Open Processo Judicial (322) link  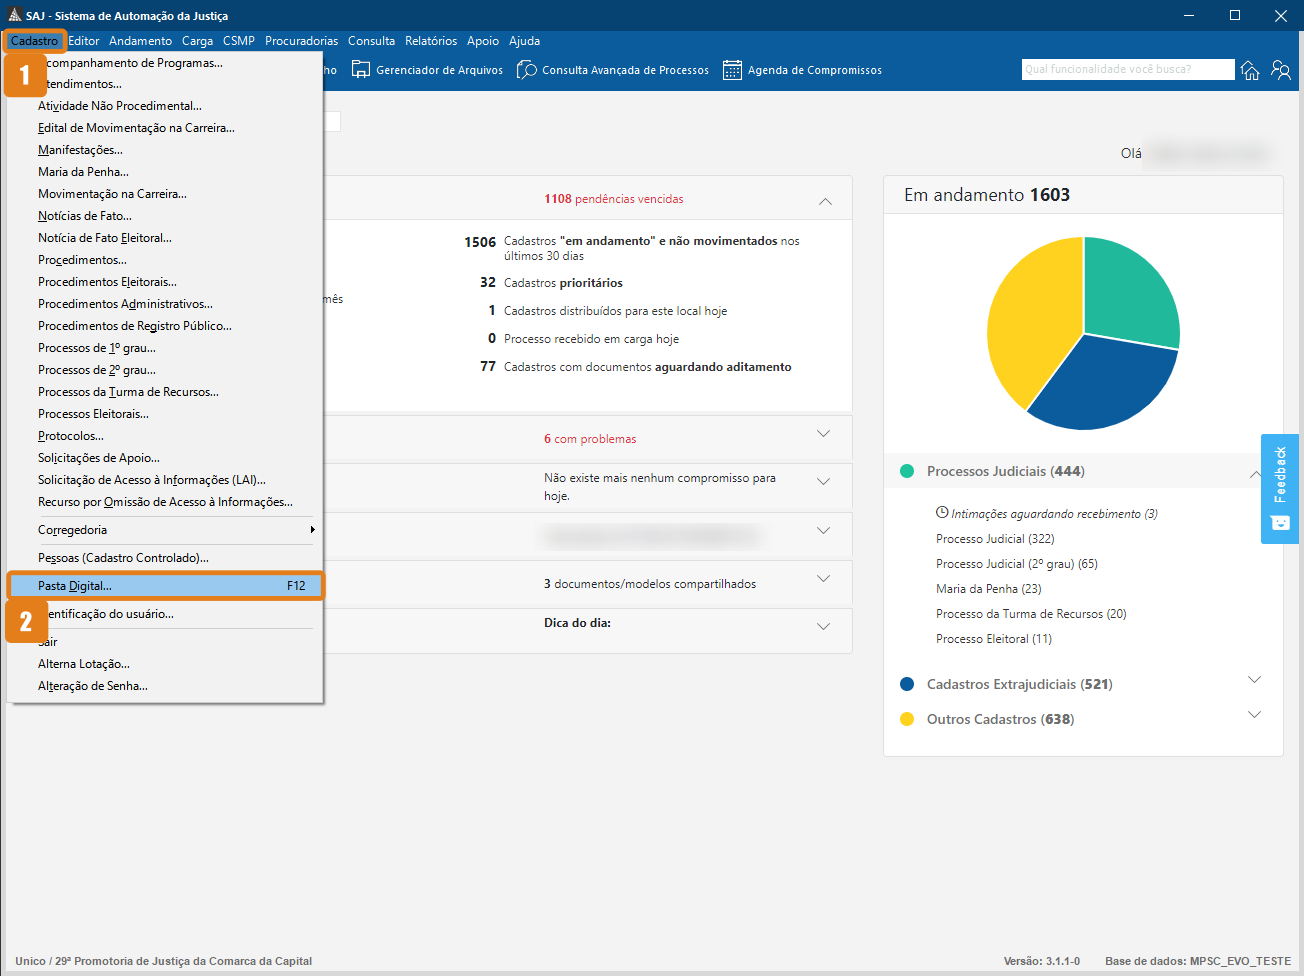[995, 539]
